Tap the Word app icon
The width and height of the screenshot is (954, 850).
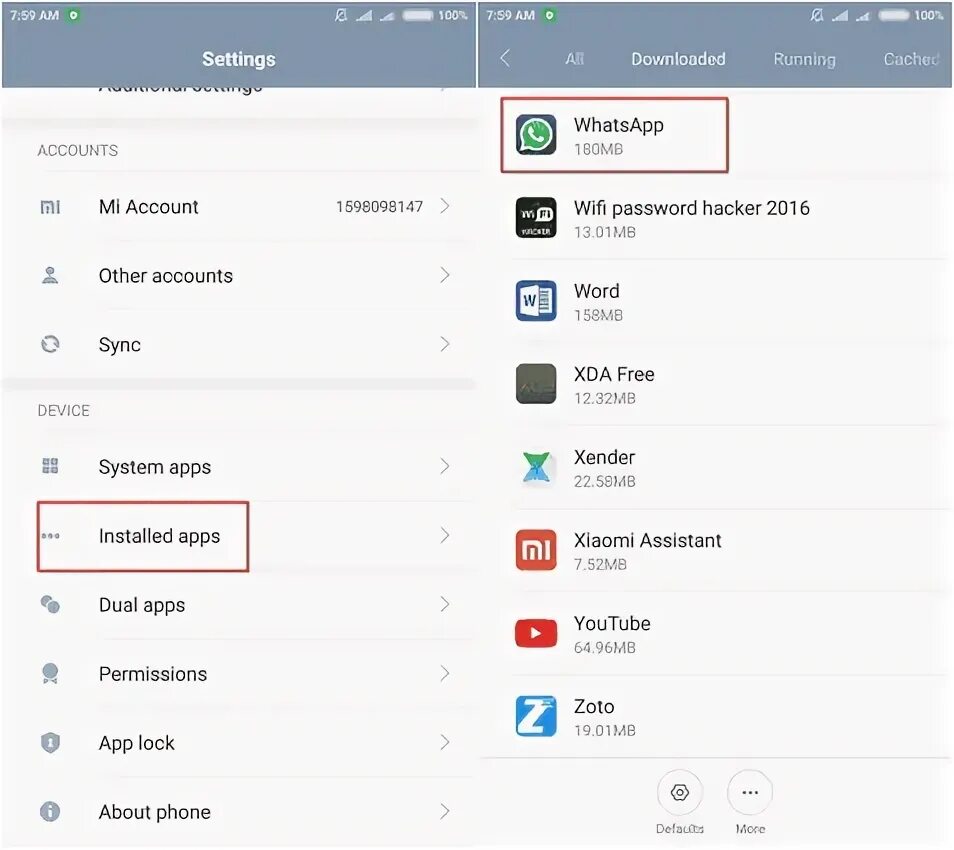point(535,301)
